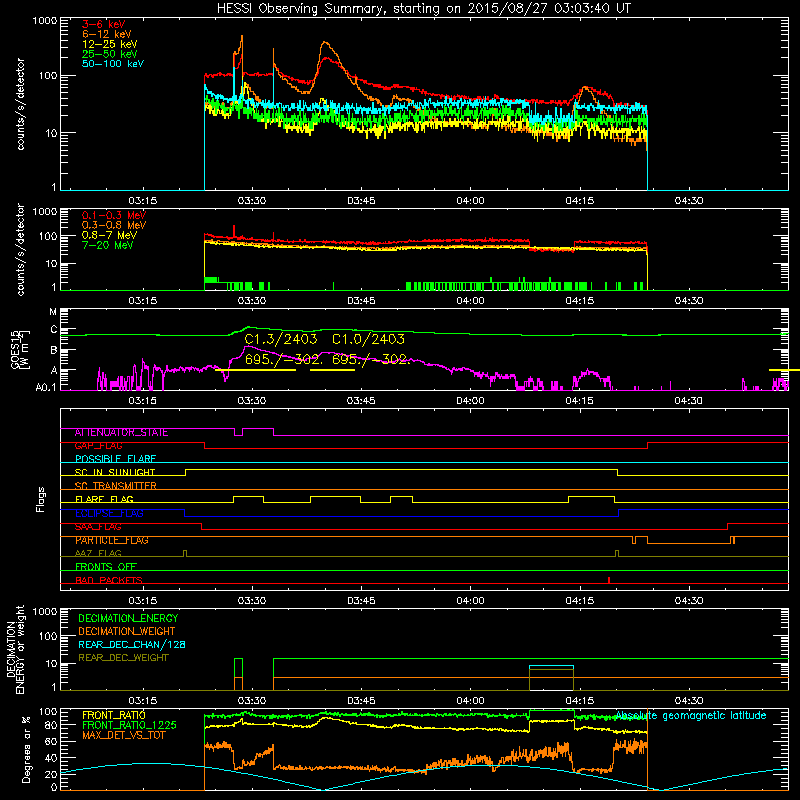Click the C1.0/2403 flare annotation
The width and height of the screenshot is (800, 800).
tap(368, 339)
